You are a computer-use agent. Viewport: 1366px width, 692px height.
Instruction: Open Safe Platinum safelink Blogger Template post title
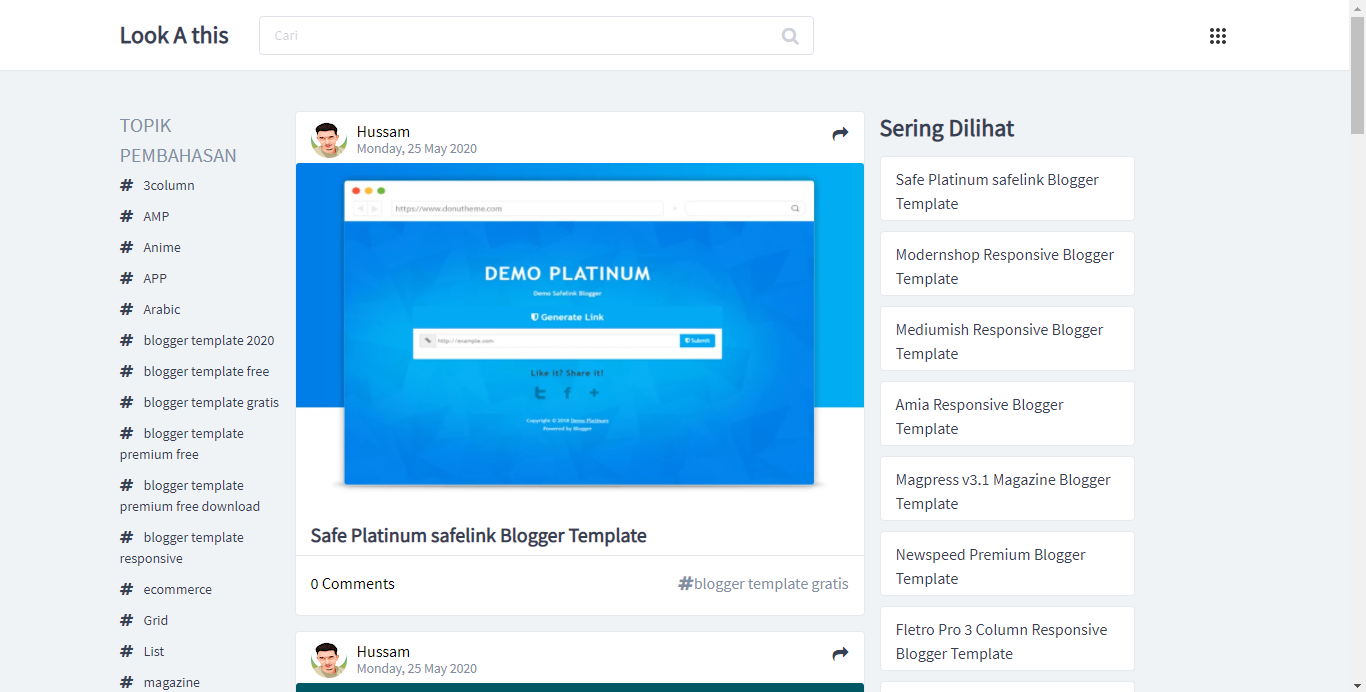[478, 535]
